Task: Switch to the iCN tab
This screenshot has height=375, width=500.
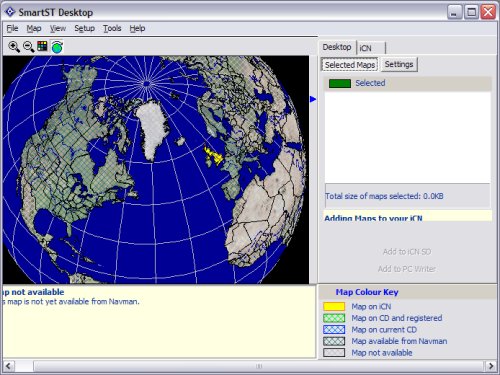Action: coord(371,48)
